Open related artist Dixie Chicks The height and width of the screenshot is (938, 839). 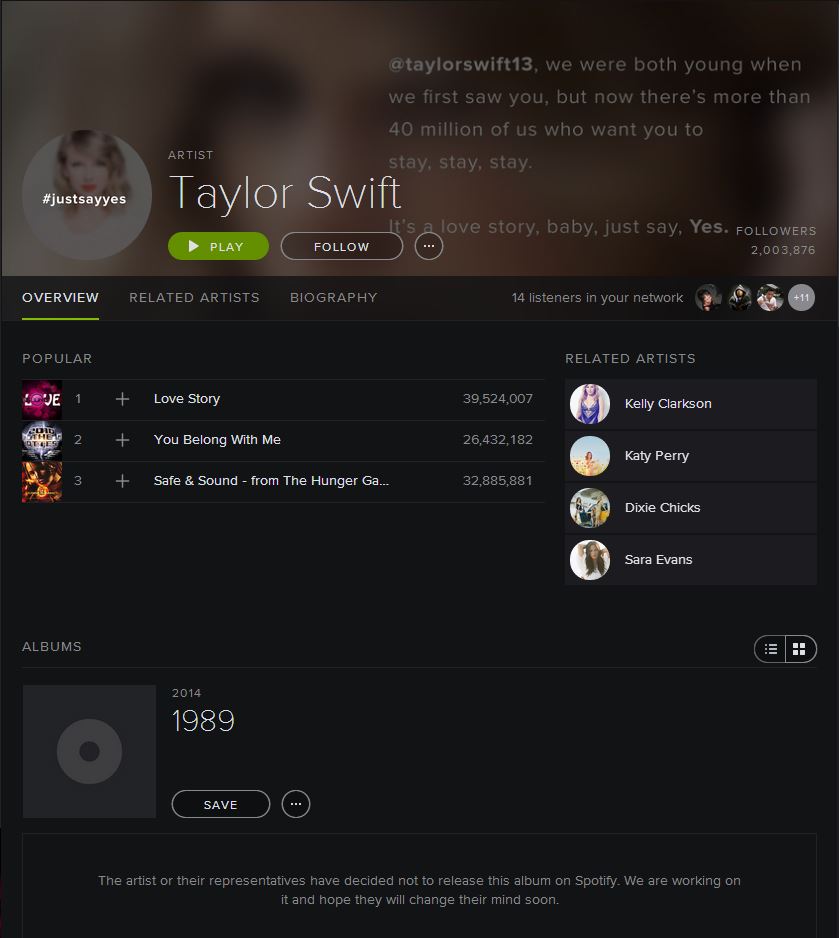pyautogui.click(x=691, y=508)
